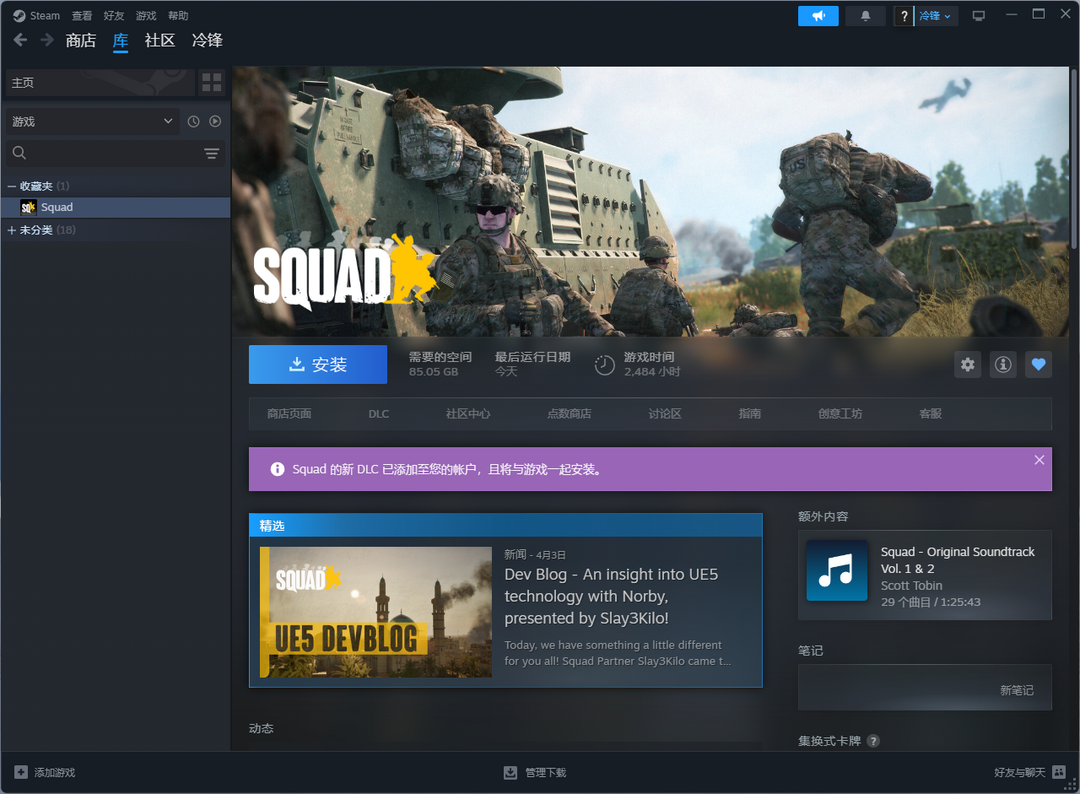Image resolution: width=1080 pixels, height=794 pixels.
Task: Collapse the 收藏夹 category
Action: [12, 186]
